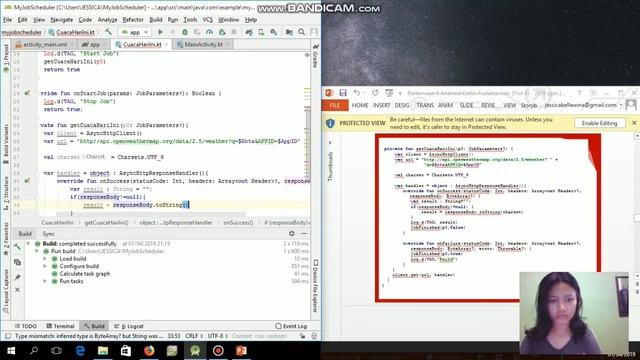Open the CRLF line separator selector
Screen dimensions: 640x360
point(194,336)
